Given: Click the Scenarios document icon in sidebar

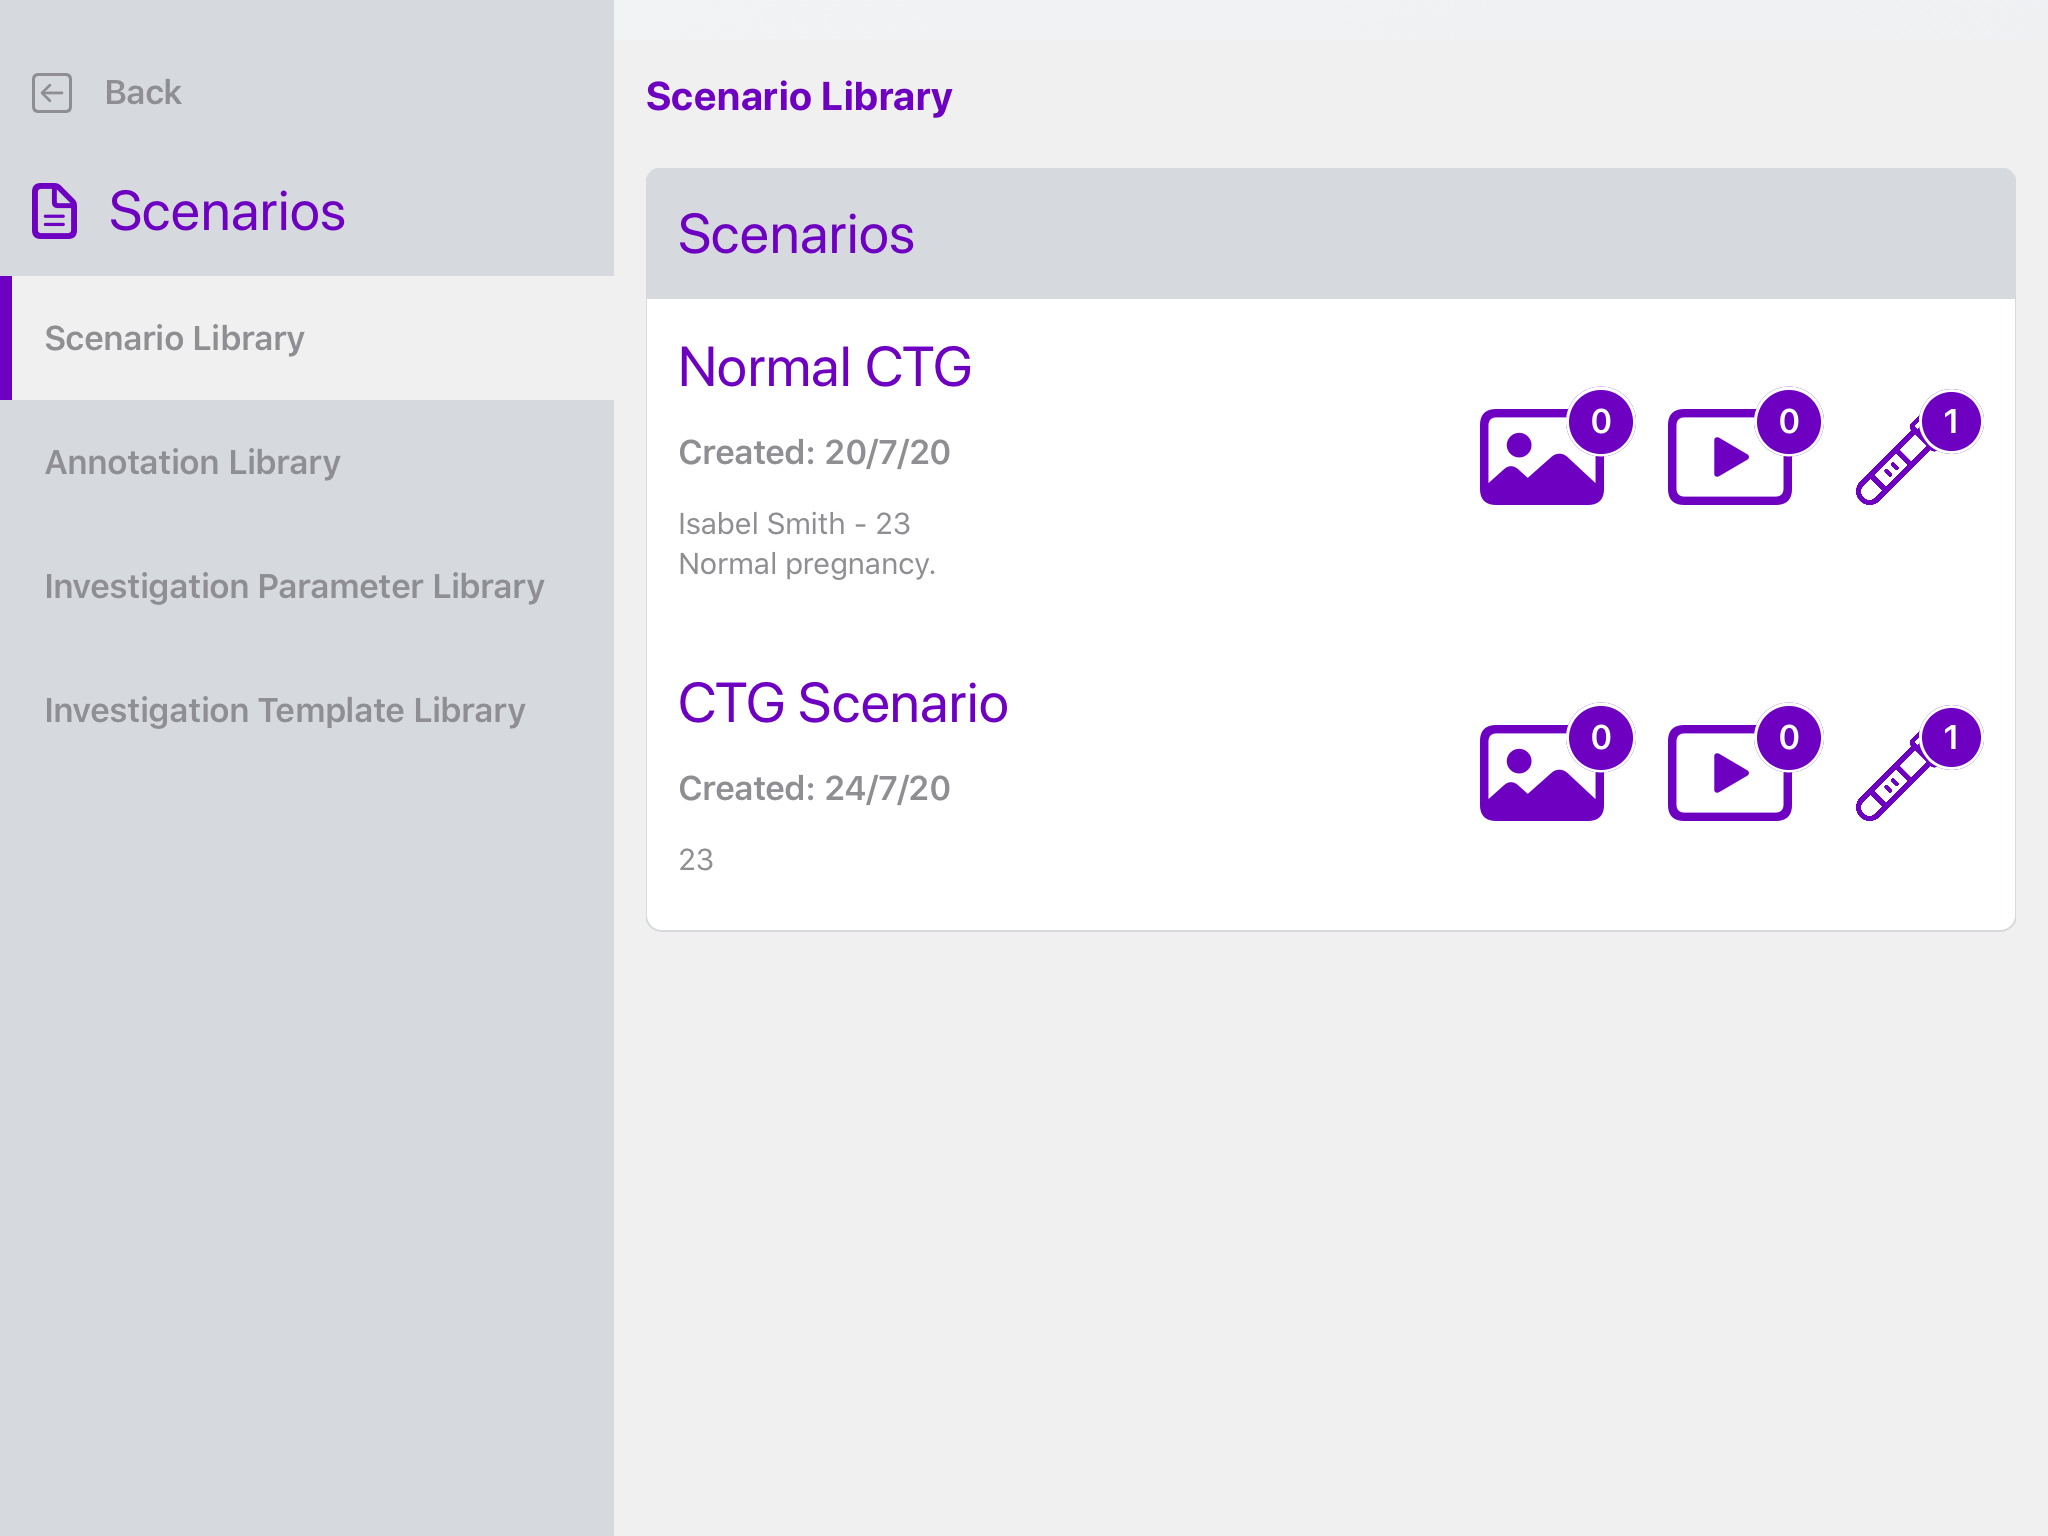Looking at the screenshot, I should coord(55,211).
